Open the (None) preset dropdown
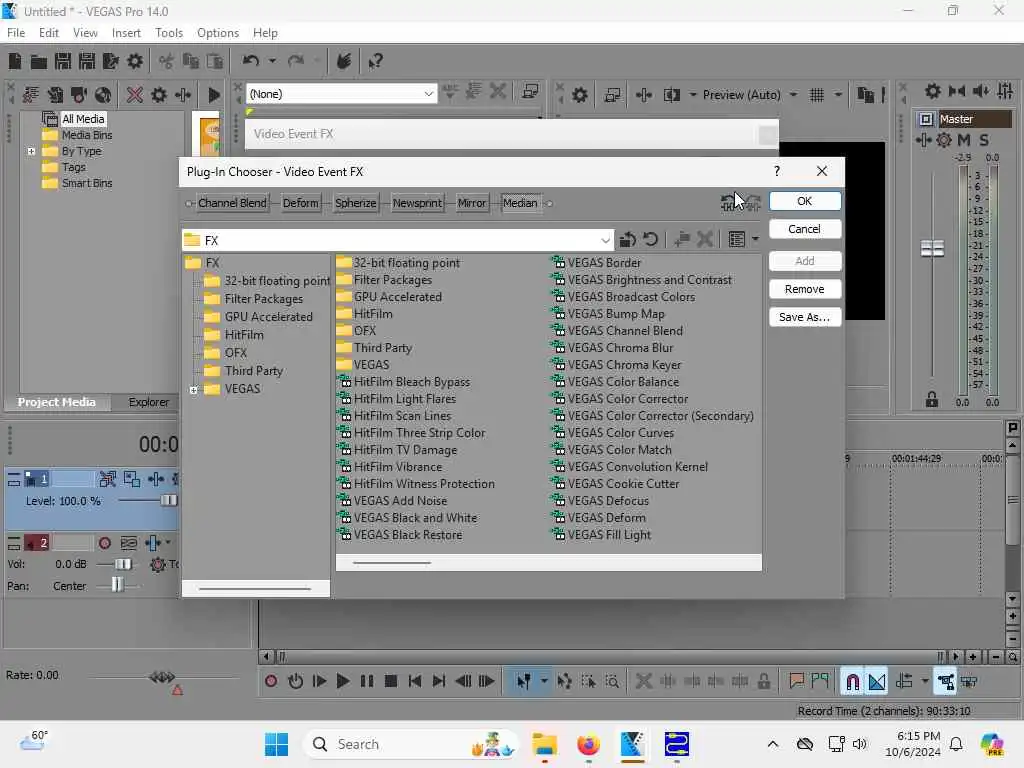The image size is (1024, 768). 428,94
